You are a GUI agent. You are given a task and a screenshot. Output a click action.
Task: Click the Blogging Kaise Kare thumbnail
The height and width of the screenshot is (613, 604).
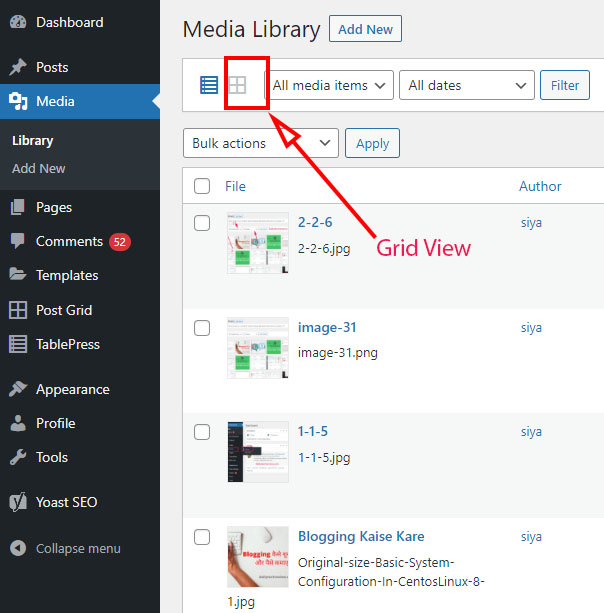tap(258, 557)
